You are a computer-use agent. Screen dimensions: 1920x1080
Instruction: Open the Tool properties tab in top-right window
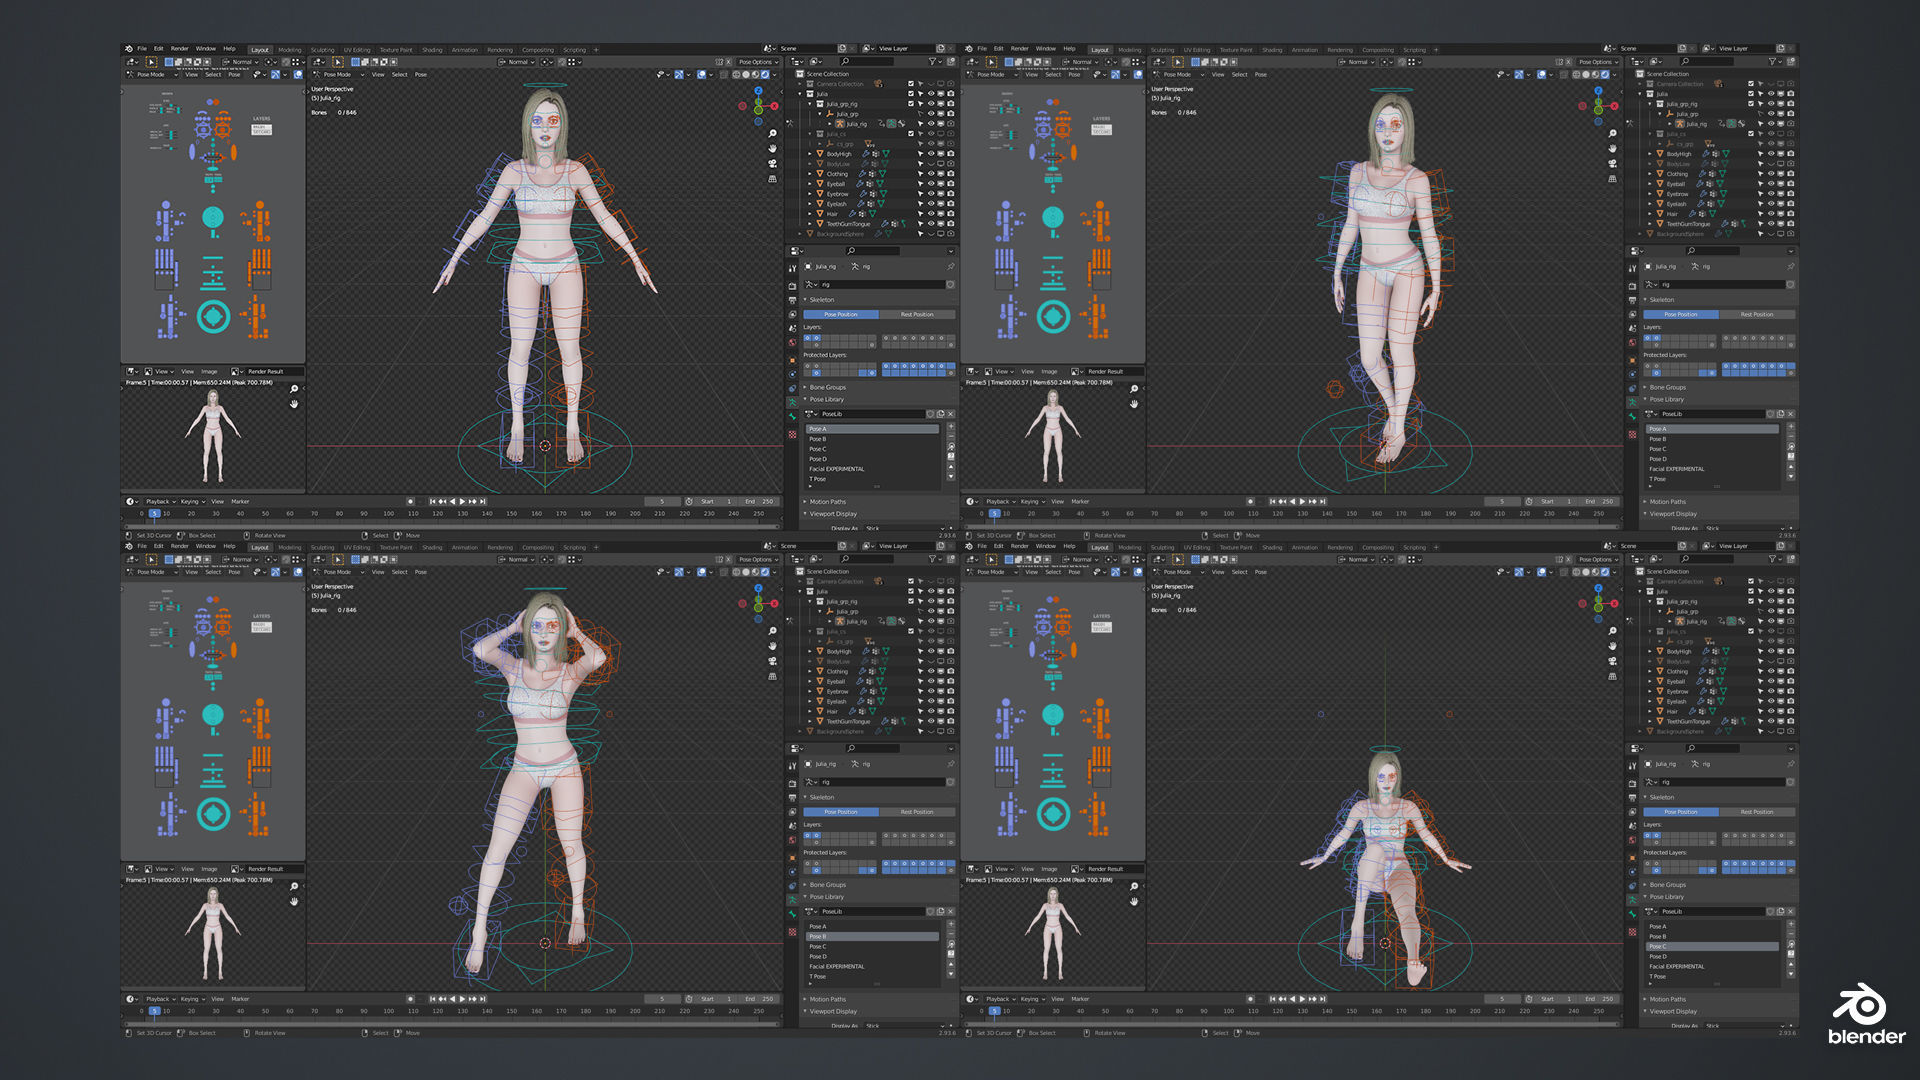click(1632, 268)
